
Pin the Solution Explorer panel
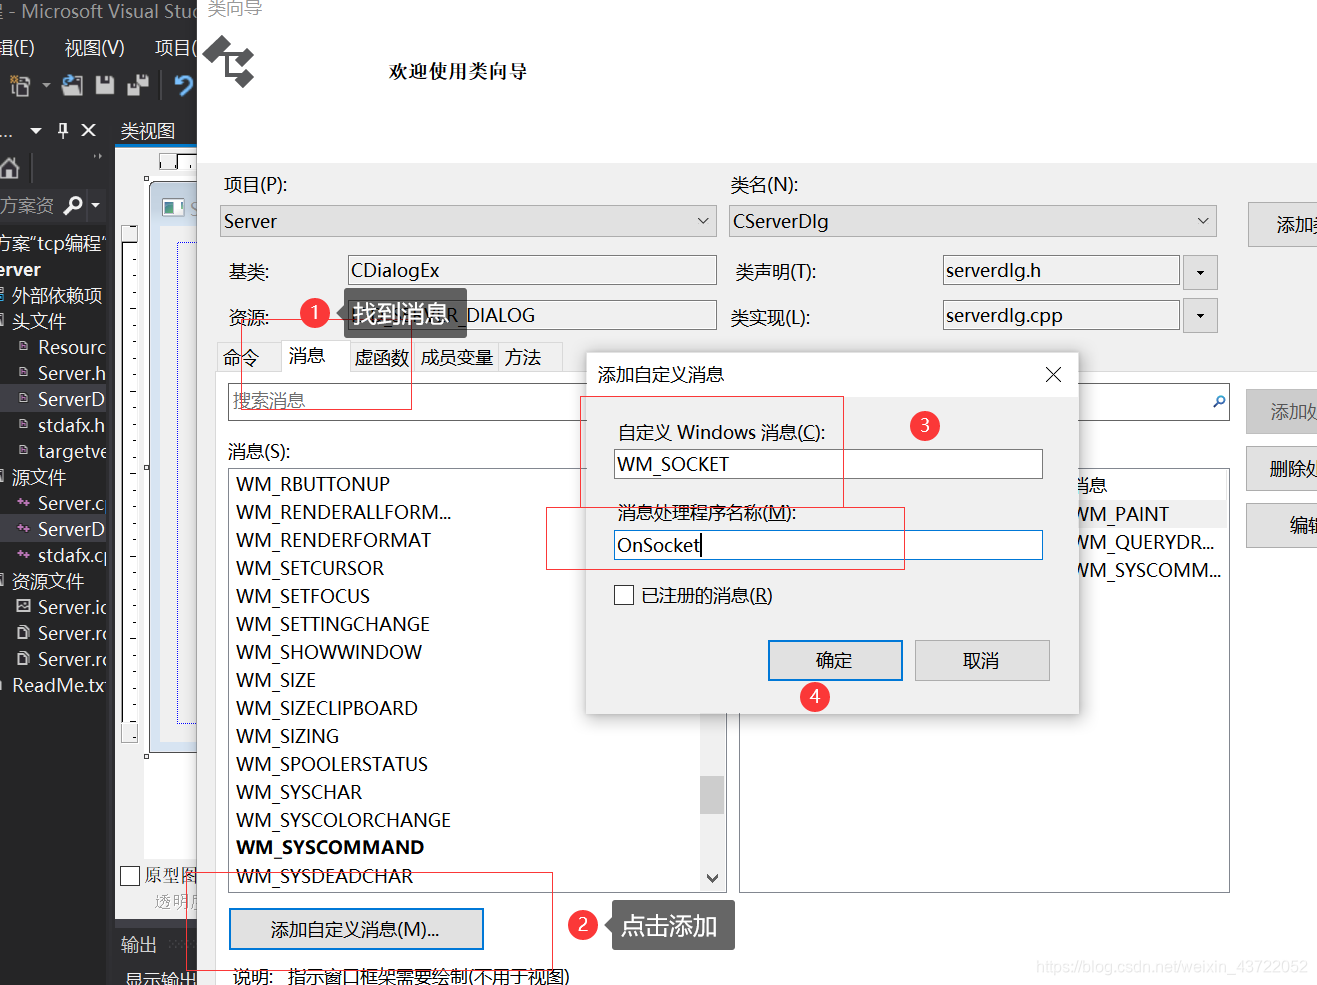coord(63,130)
